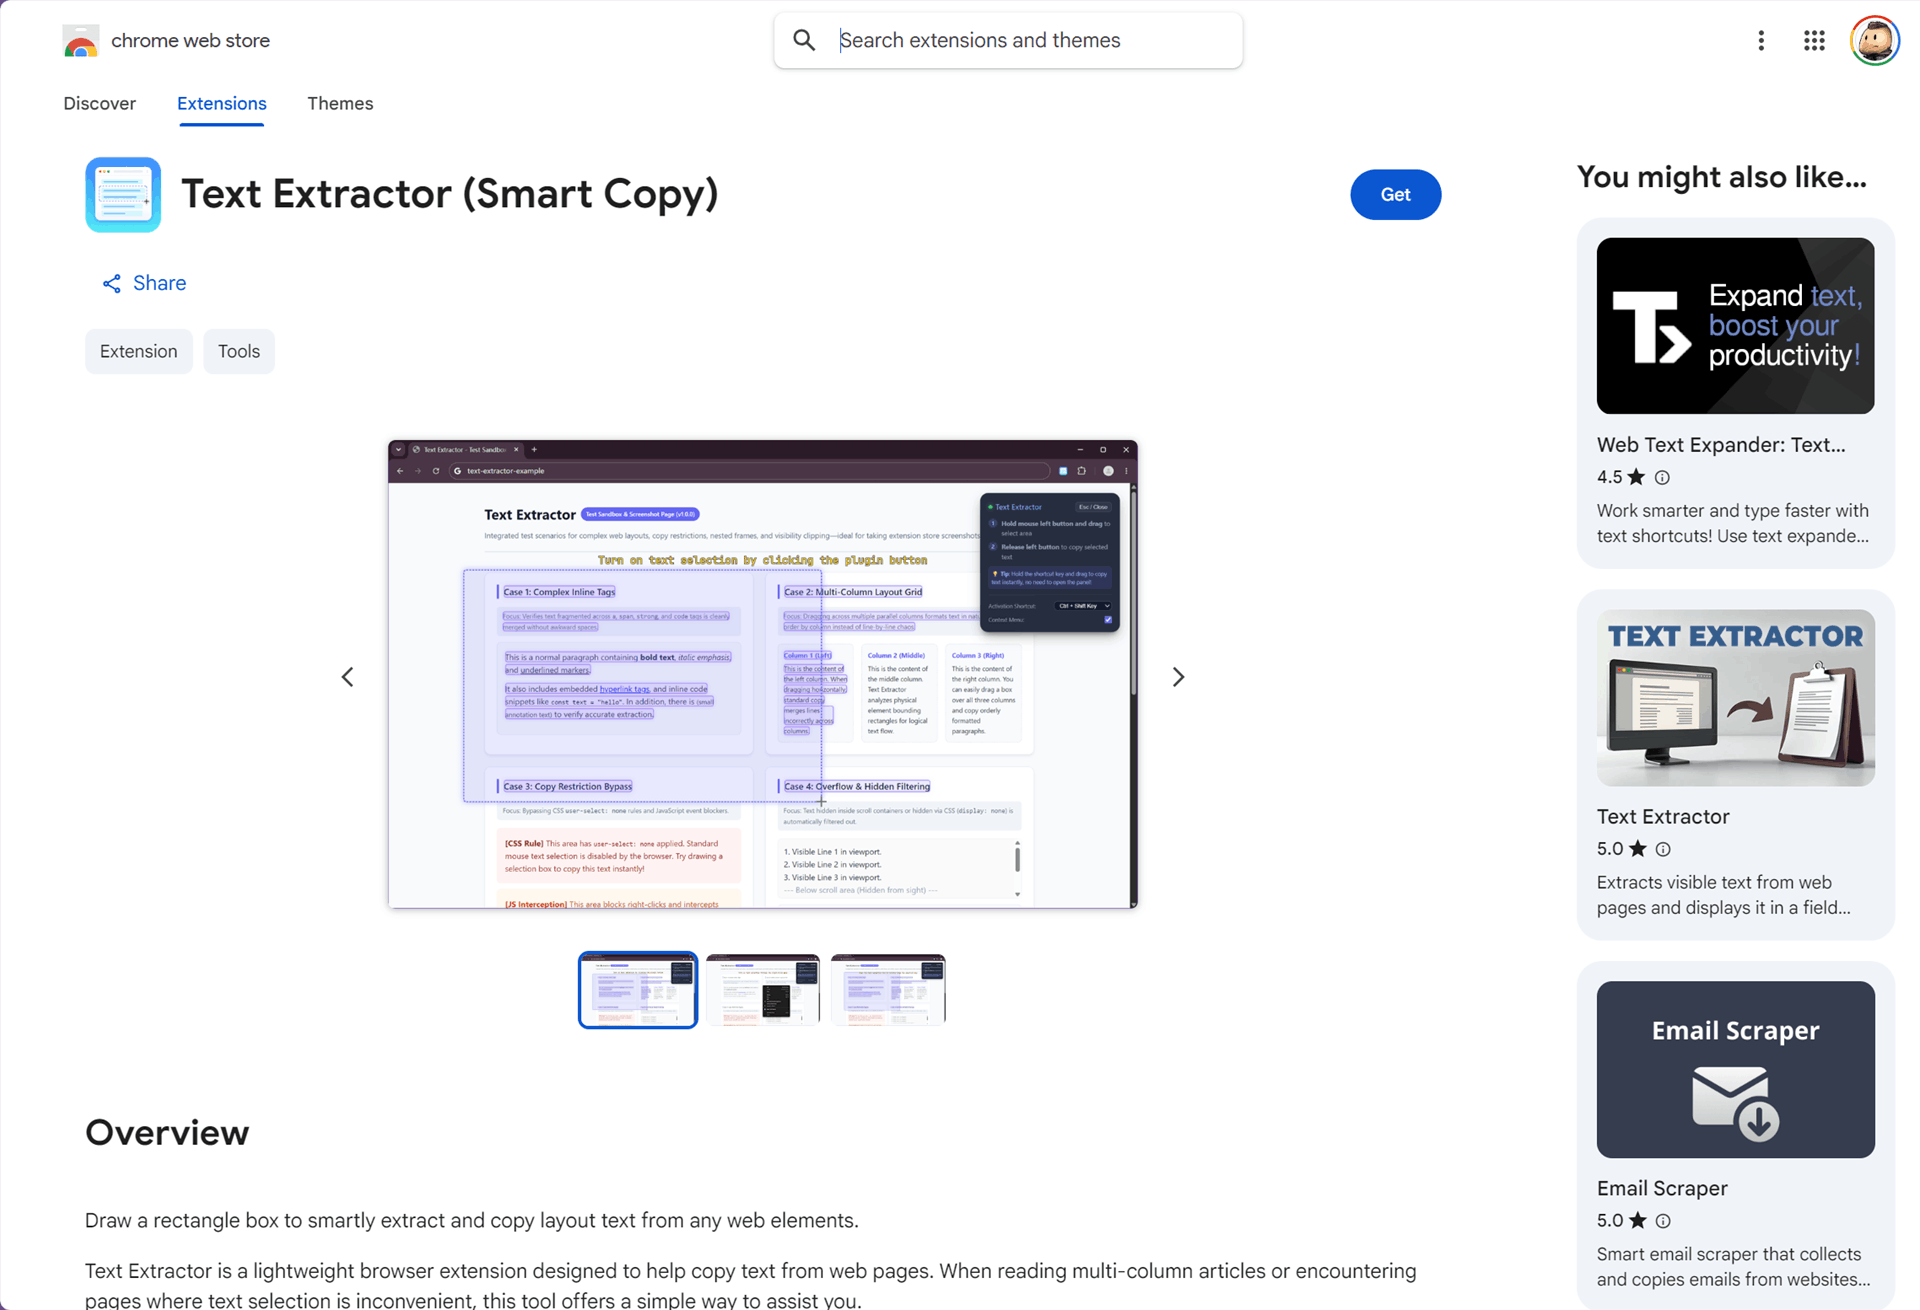This screenshot has height=1310, width=1920.
Task: Switch to the Themes tab
Action: click(x=340, y=104)
